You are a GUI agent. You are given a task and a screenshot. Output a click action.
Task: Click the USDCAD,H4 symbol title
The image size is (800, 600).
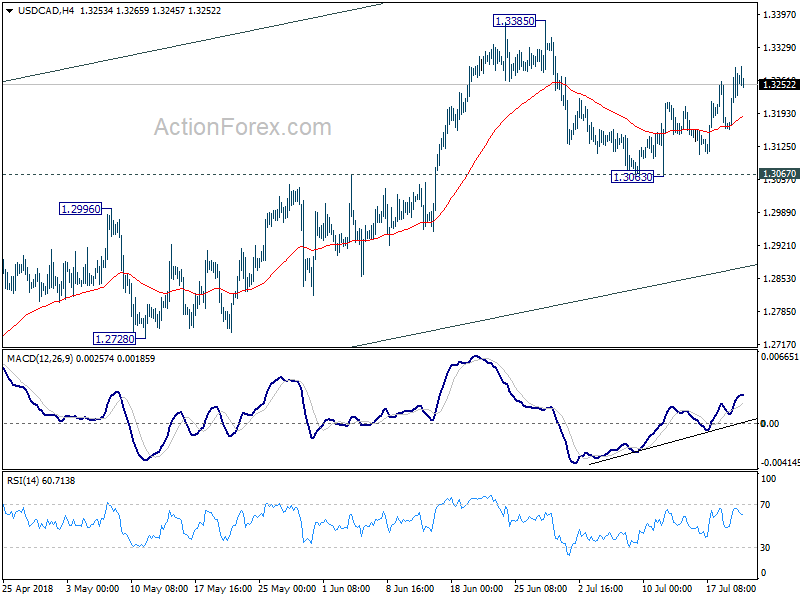[x=46, y=10]
